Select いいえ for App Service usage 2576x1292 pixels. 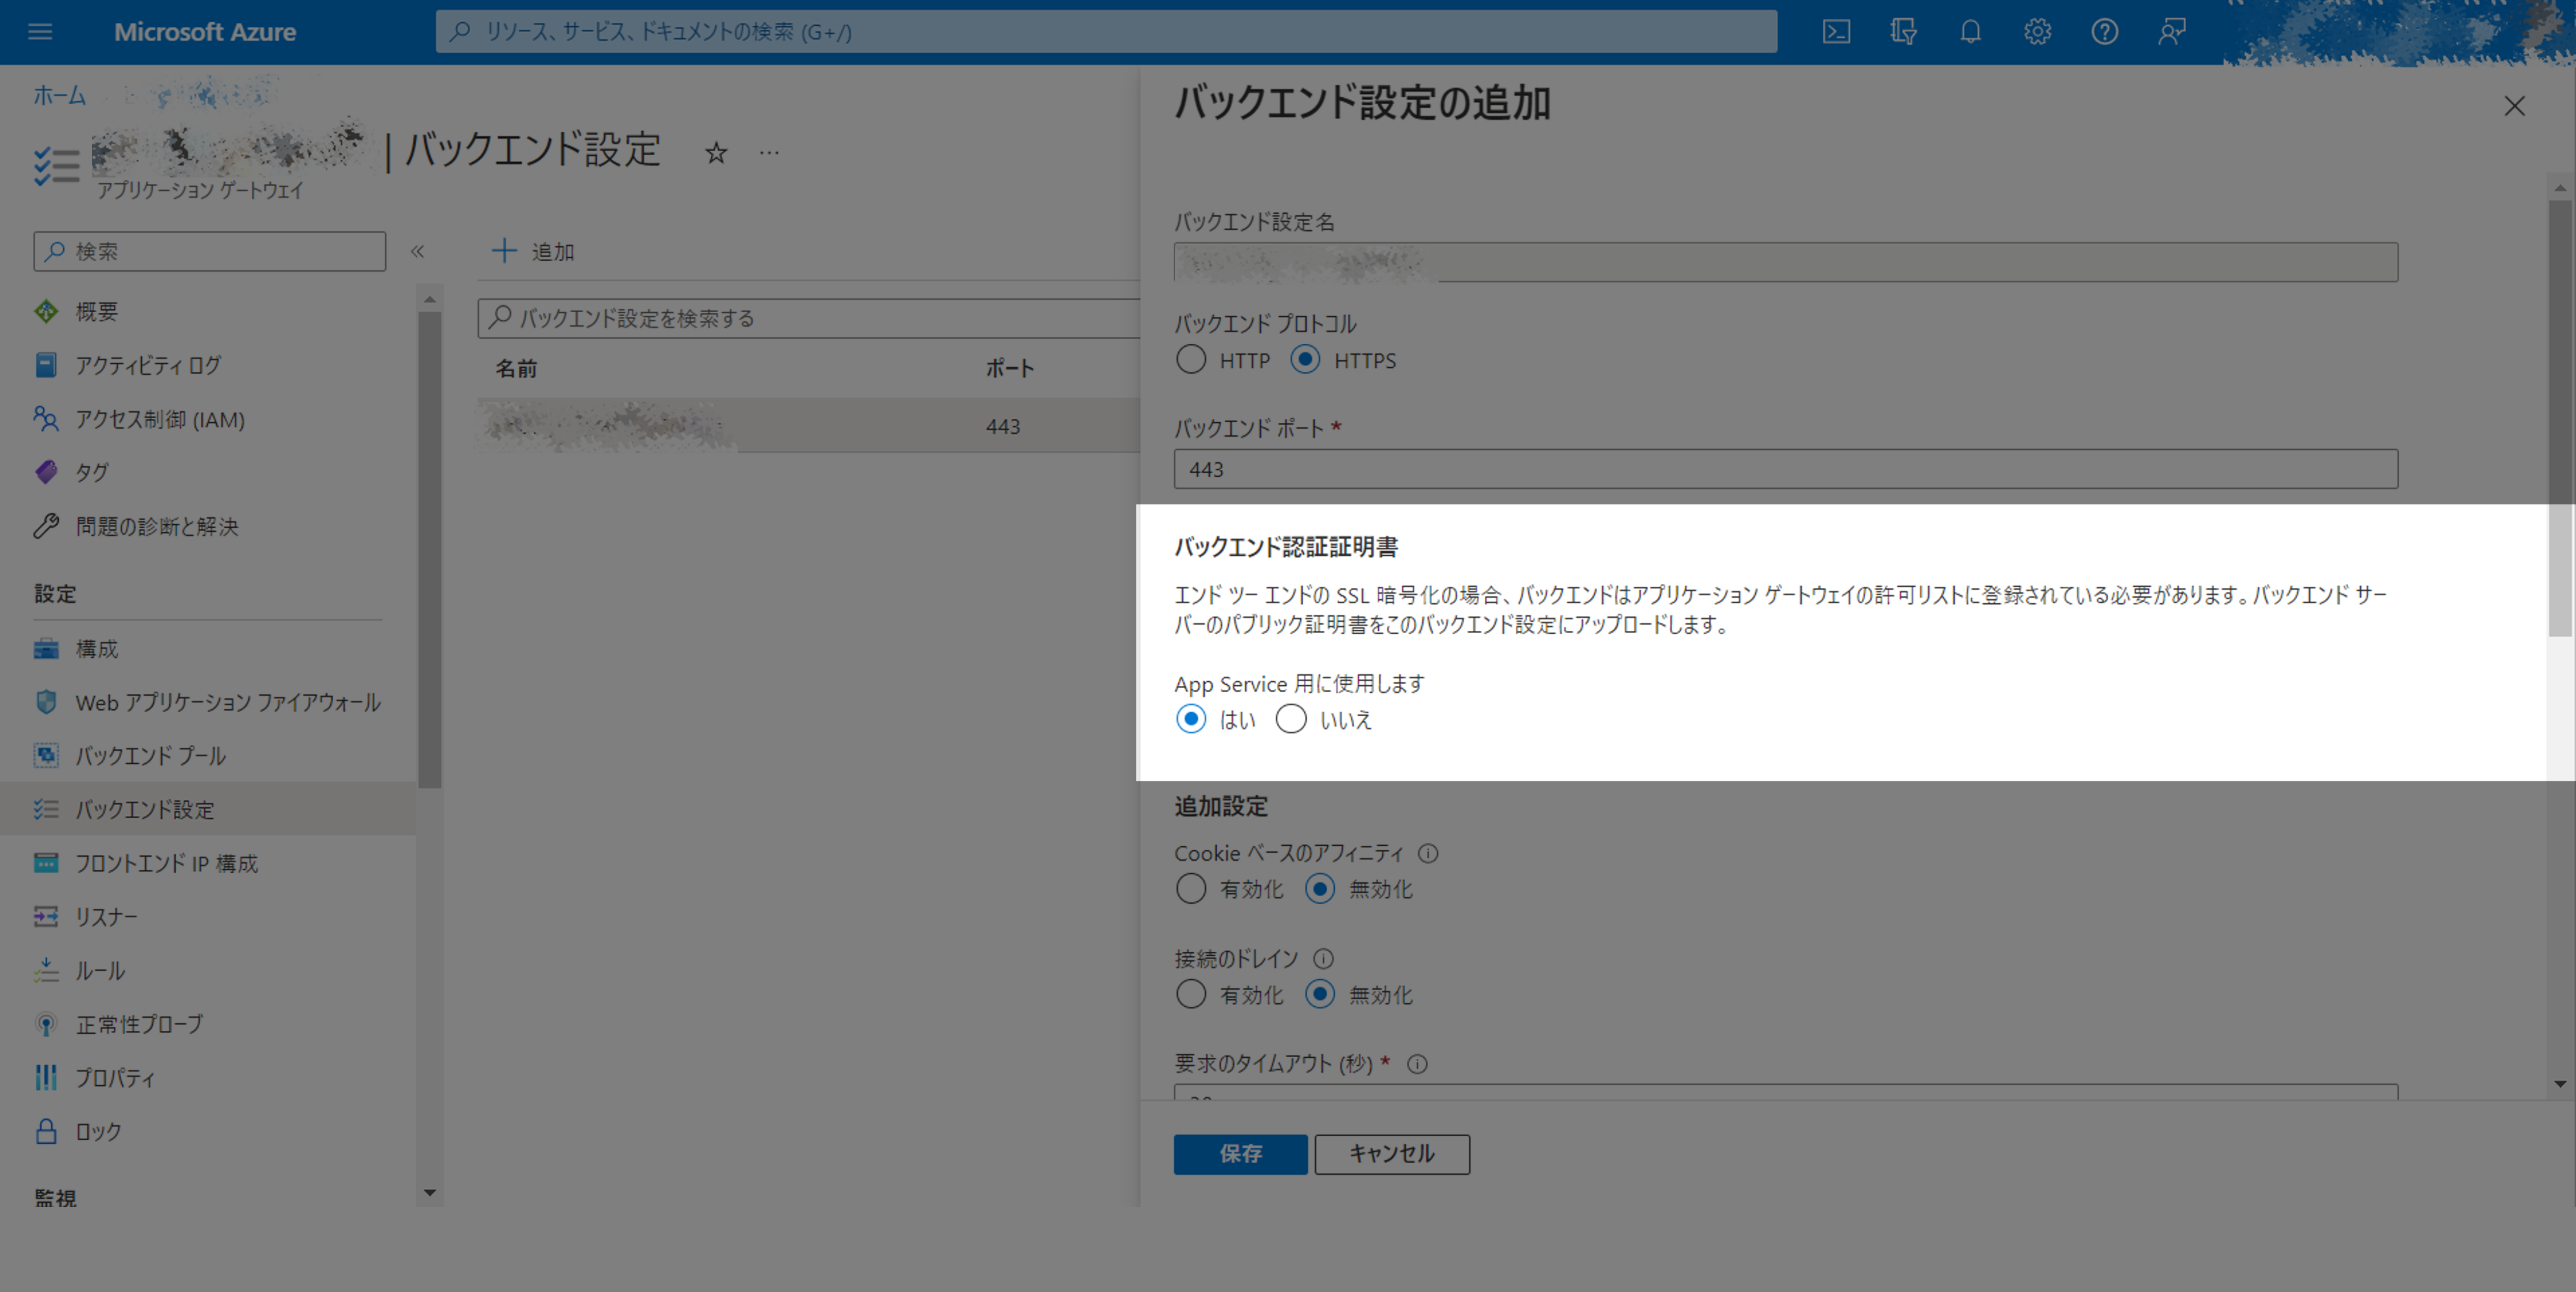pyautogui.click(x=1291, y=719)
